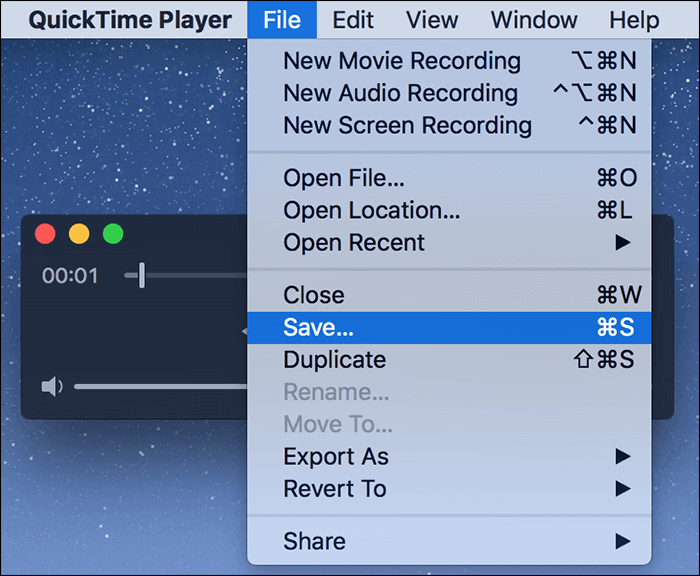Minimize the audio window with yellow button
This screenshot has width=700, height=576.
79,234
